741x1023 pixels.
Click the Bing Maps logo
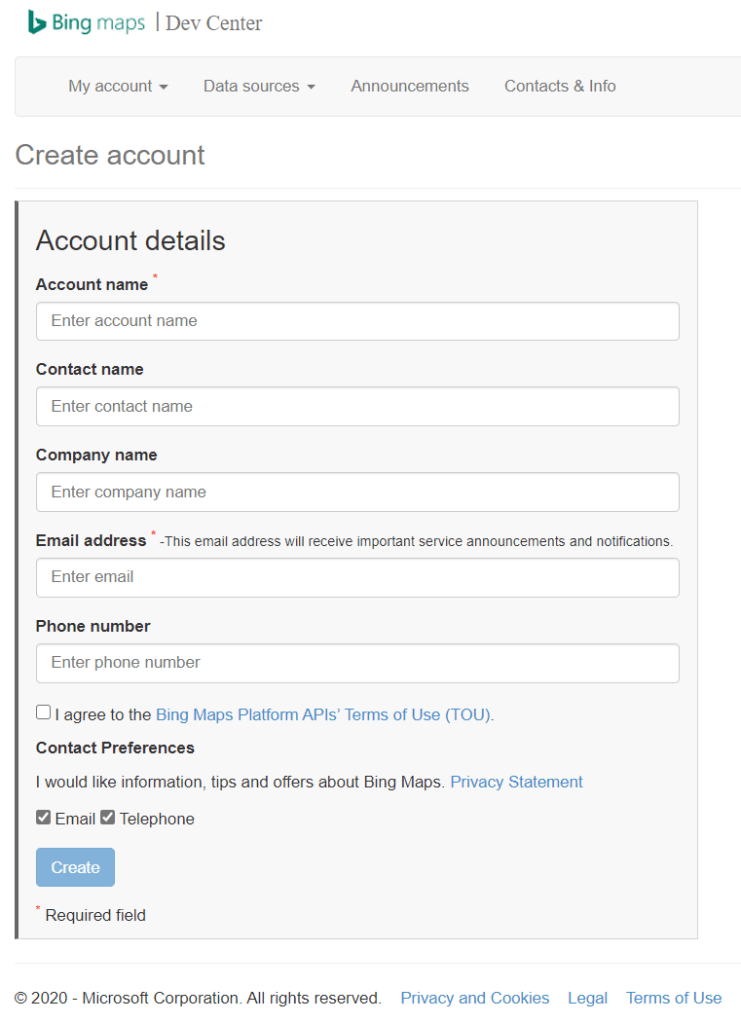[85, 21]
